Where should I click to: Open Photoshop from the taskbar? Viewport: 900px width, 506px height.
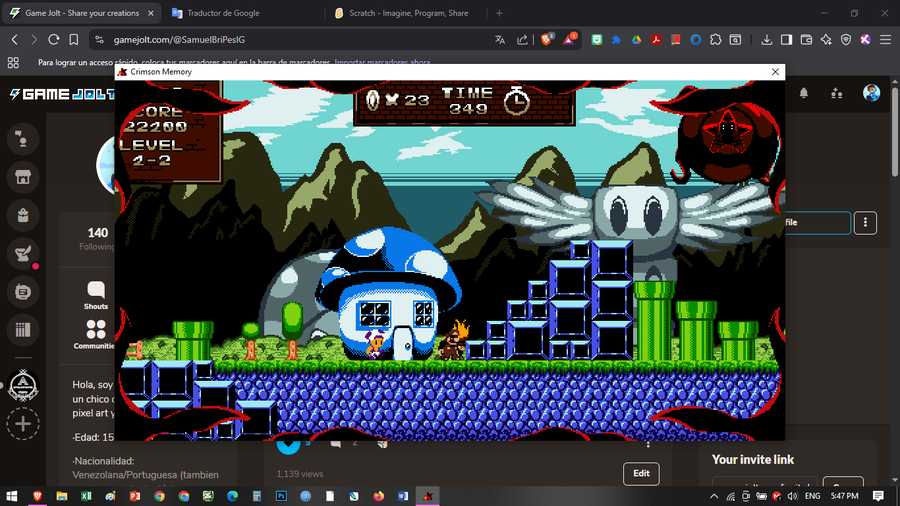click(x=281, y=496)
